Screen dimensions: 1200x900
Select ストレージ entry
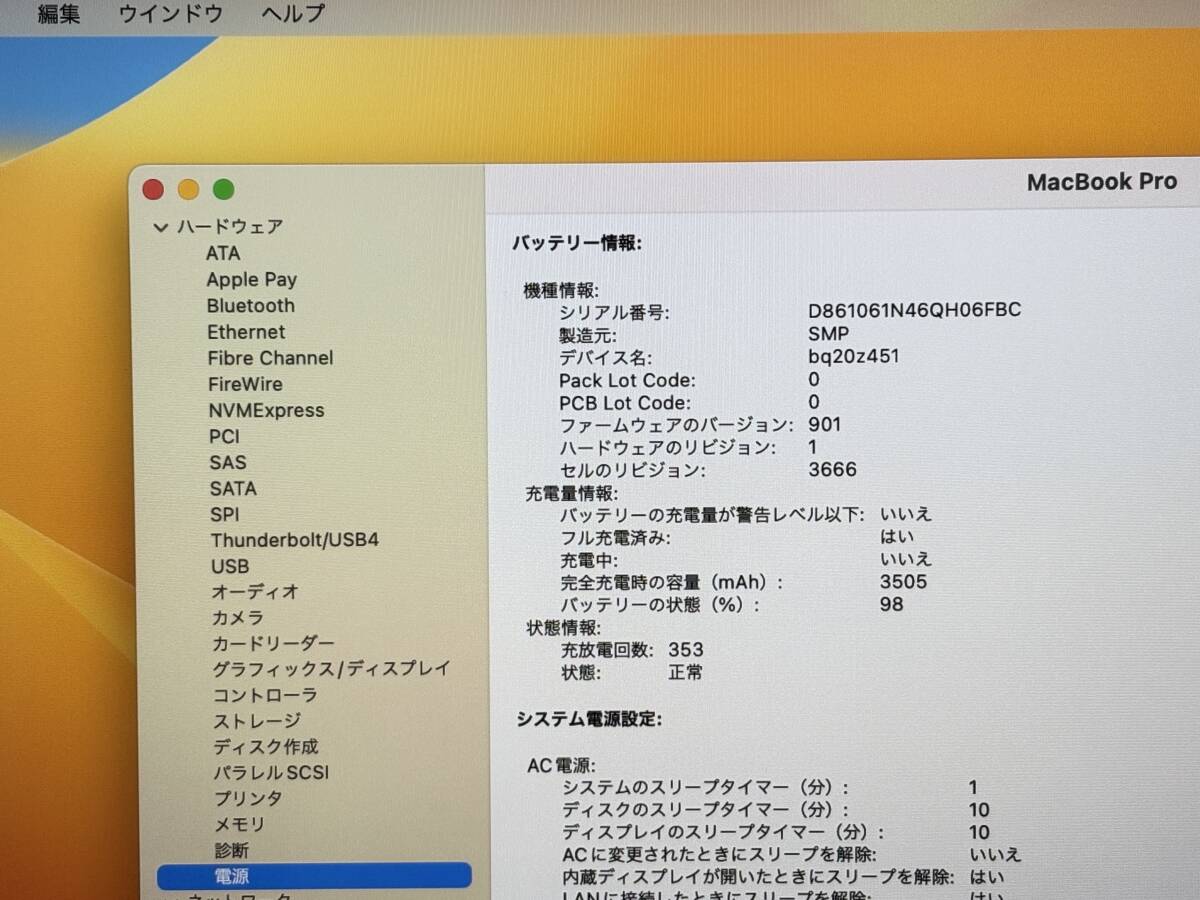[x=257, y=721]
